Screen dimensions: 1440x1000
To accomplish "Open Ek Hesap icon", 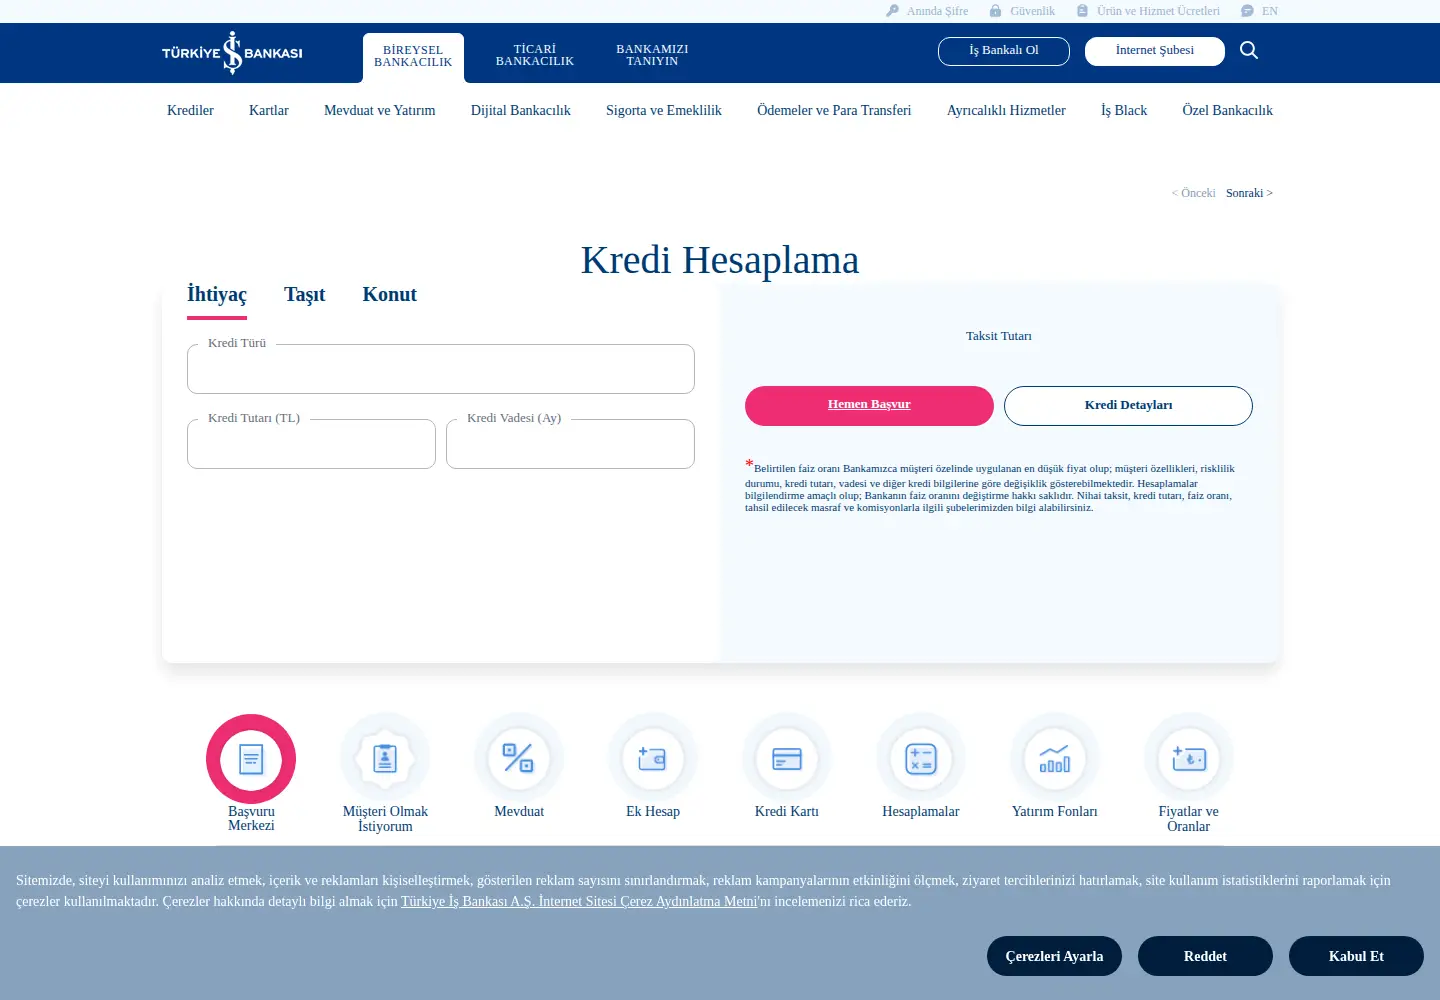I will [x=653, y=759].
